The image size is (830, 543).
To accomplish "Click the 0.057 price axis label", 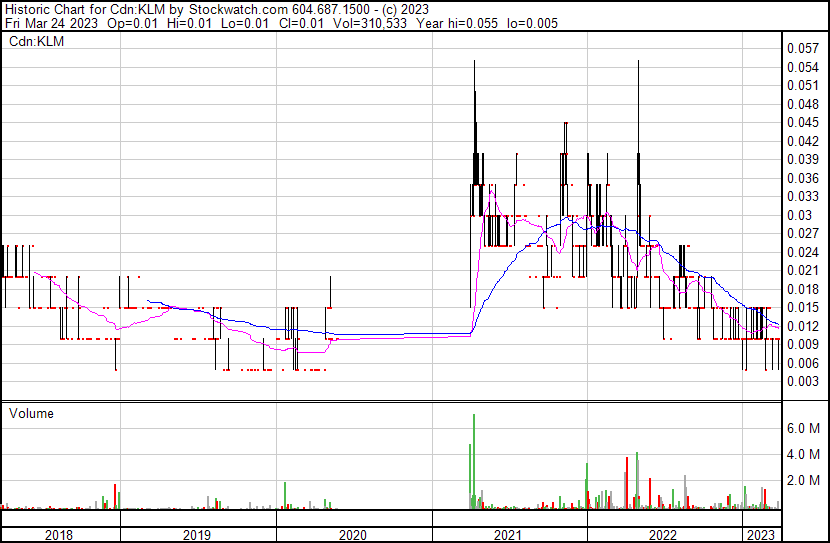I will 803,48.
